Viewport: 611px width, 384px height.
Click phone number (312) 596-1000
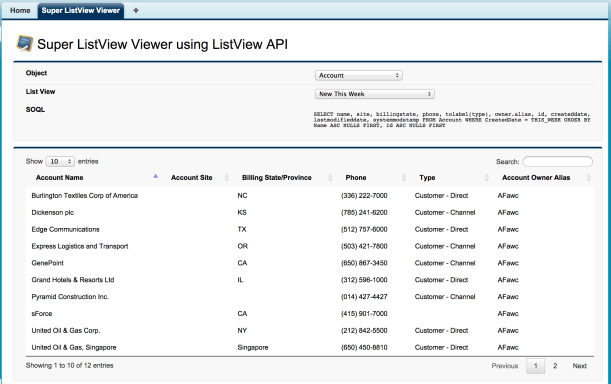pos(364,280)
